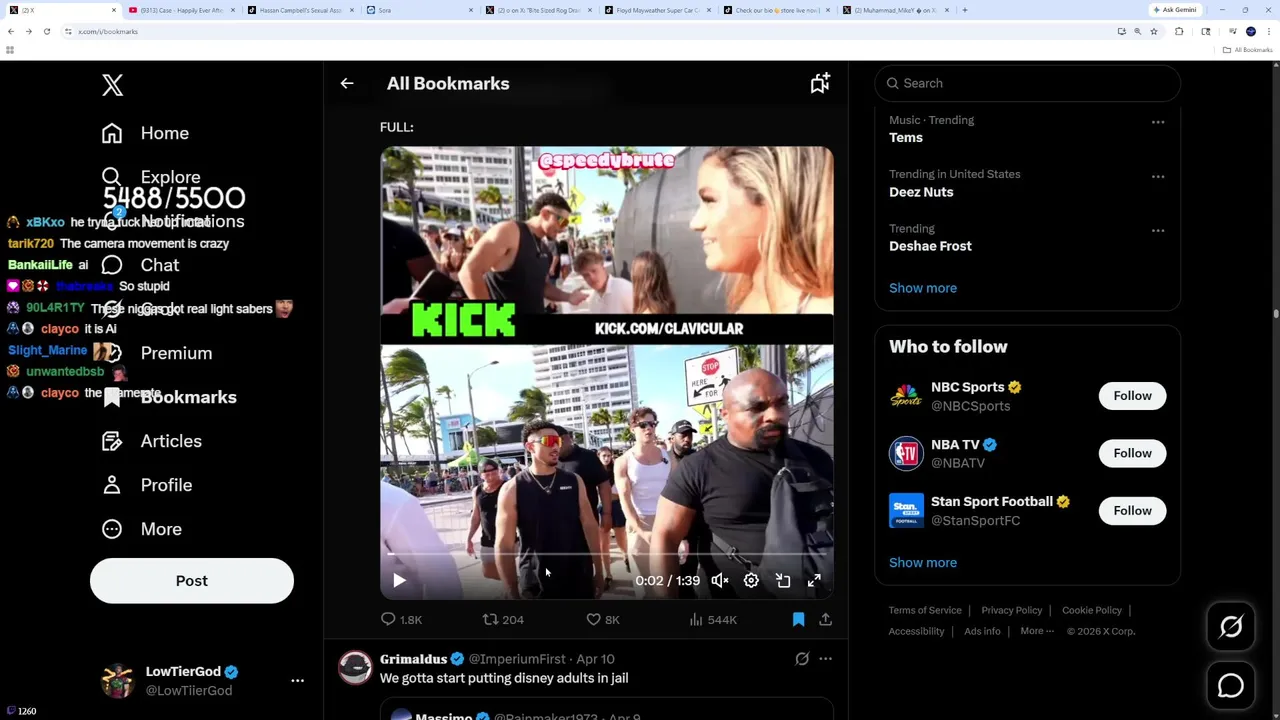Open the Accessibility footer link

(x=916, y=631)
